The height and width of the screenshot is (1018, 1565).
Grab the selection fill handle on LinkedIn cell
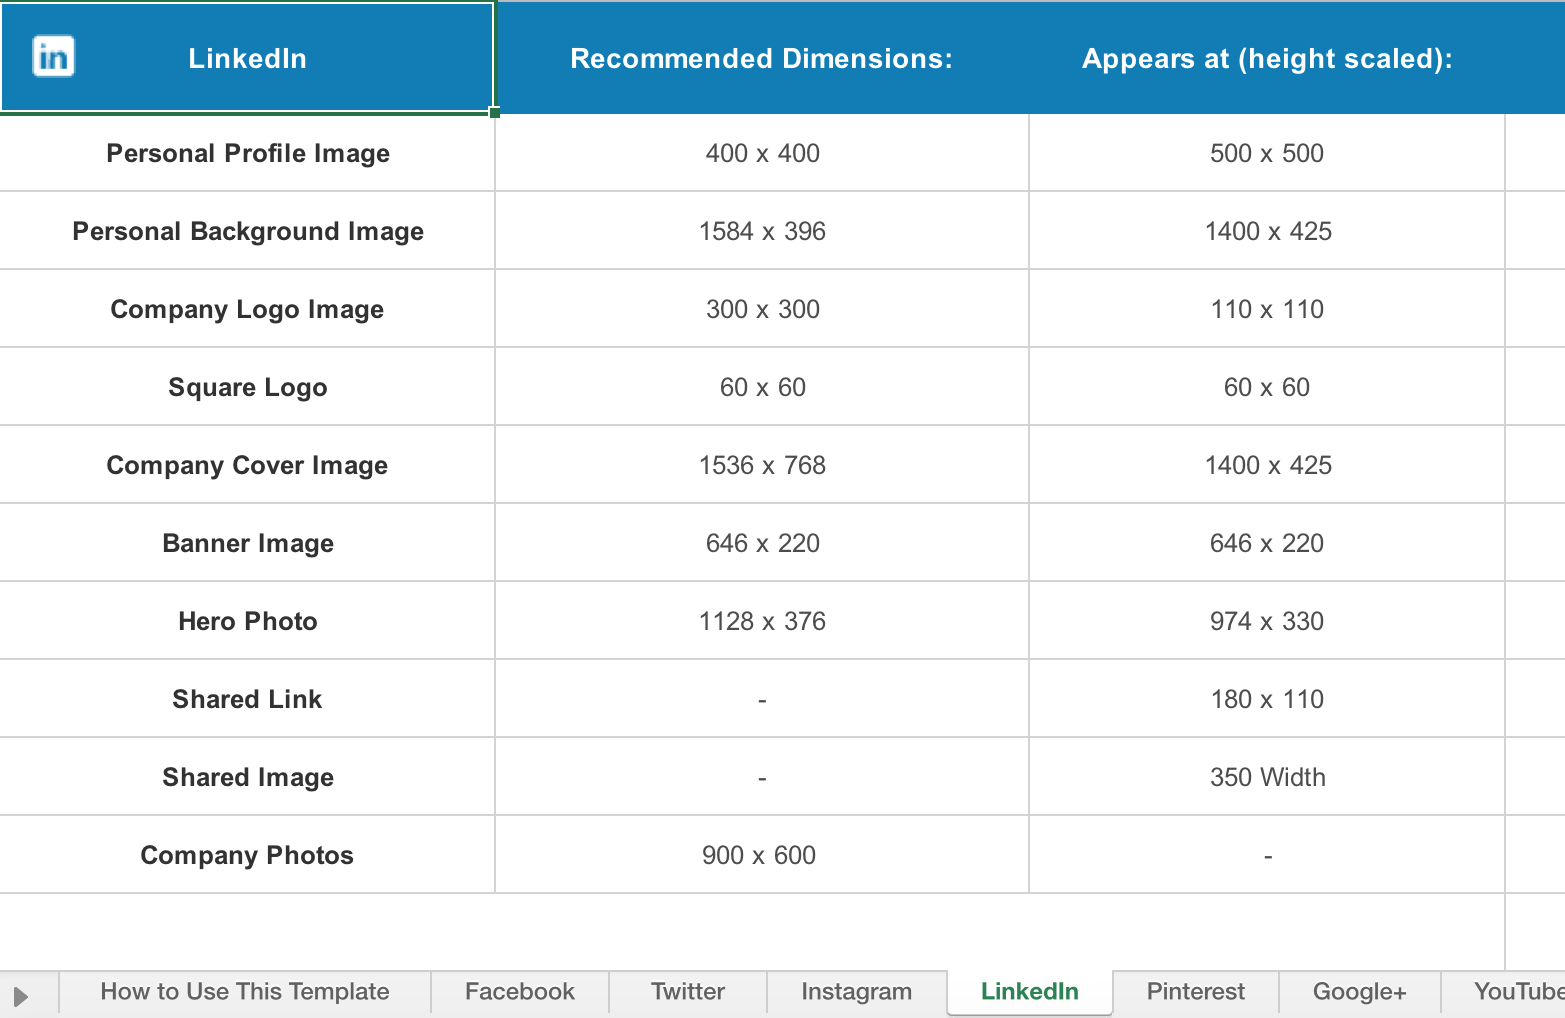coord(494,112)
